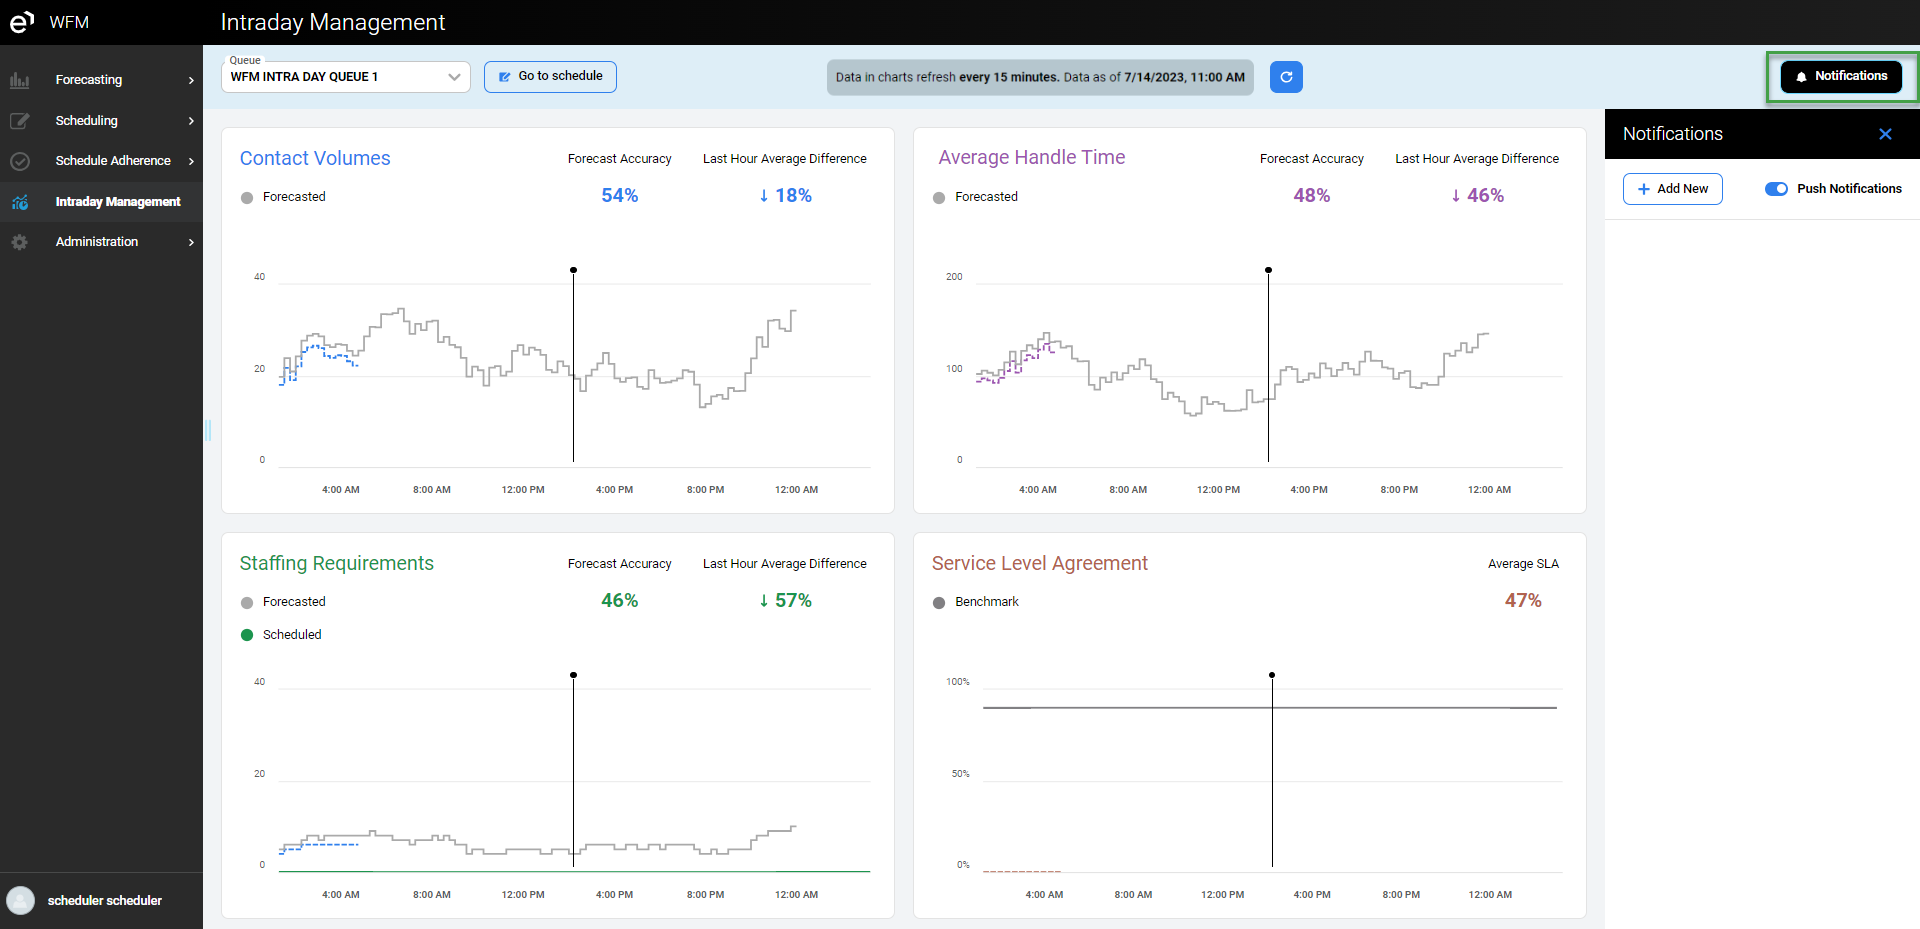Disable the Push Notifications toggle
The width and height of the screenshot is (1920, 929).
click(x=1776, y=189)
